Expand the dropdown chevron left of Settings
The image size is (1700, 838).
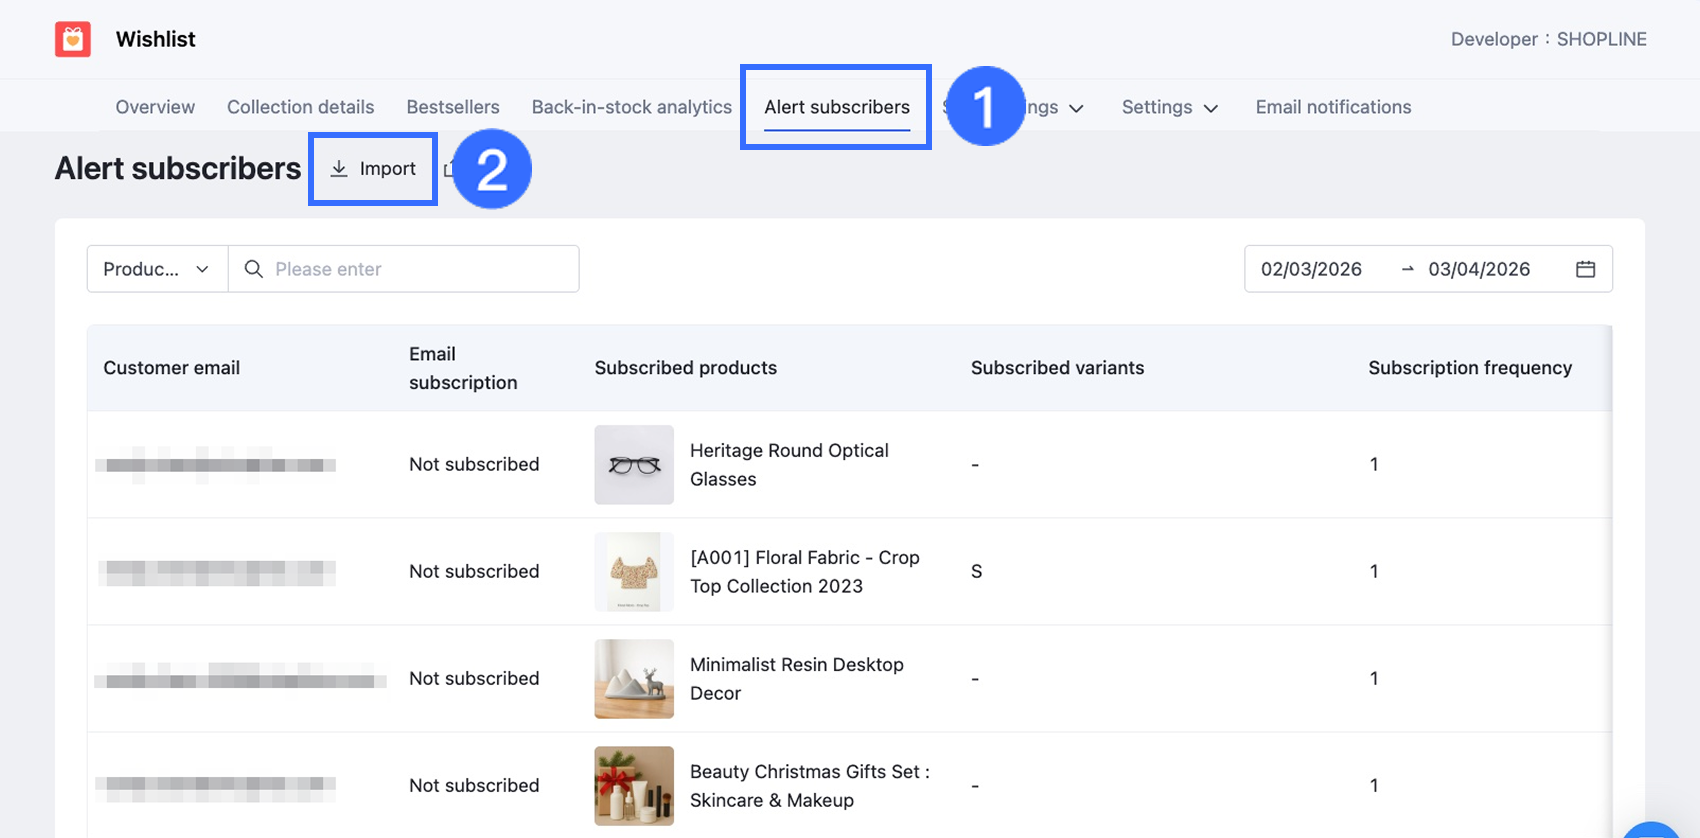coord(1076,108)
